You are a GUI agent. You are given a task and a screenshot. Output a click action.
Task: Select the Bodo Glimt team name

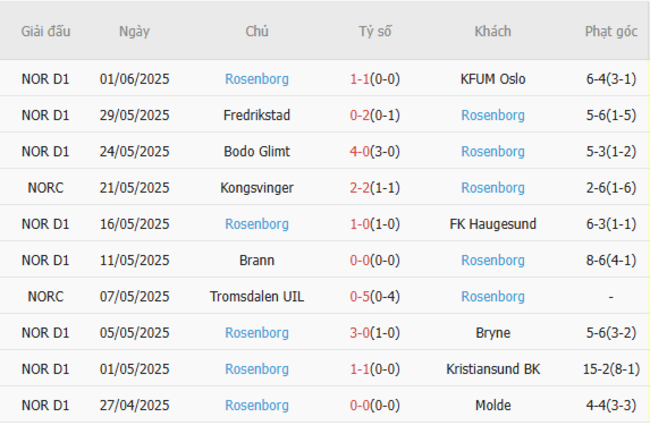(x=257, y=152)
